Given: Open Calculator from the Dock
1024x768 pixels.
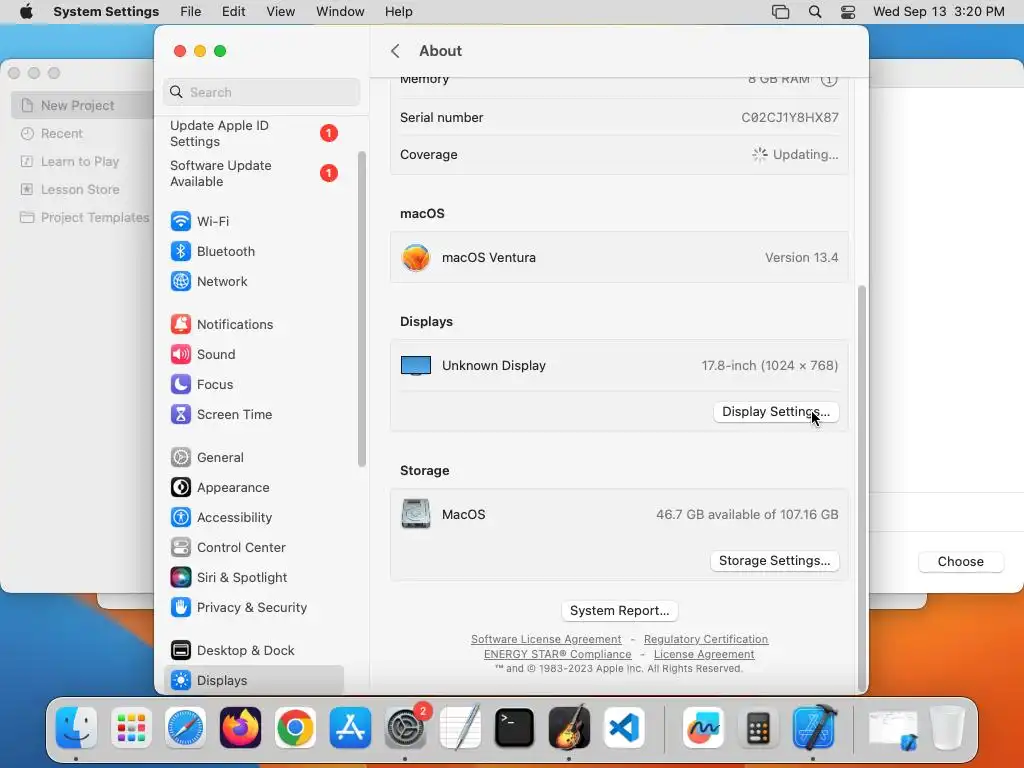Looking at the screenshot, I should [x=758, y=728].
